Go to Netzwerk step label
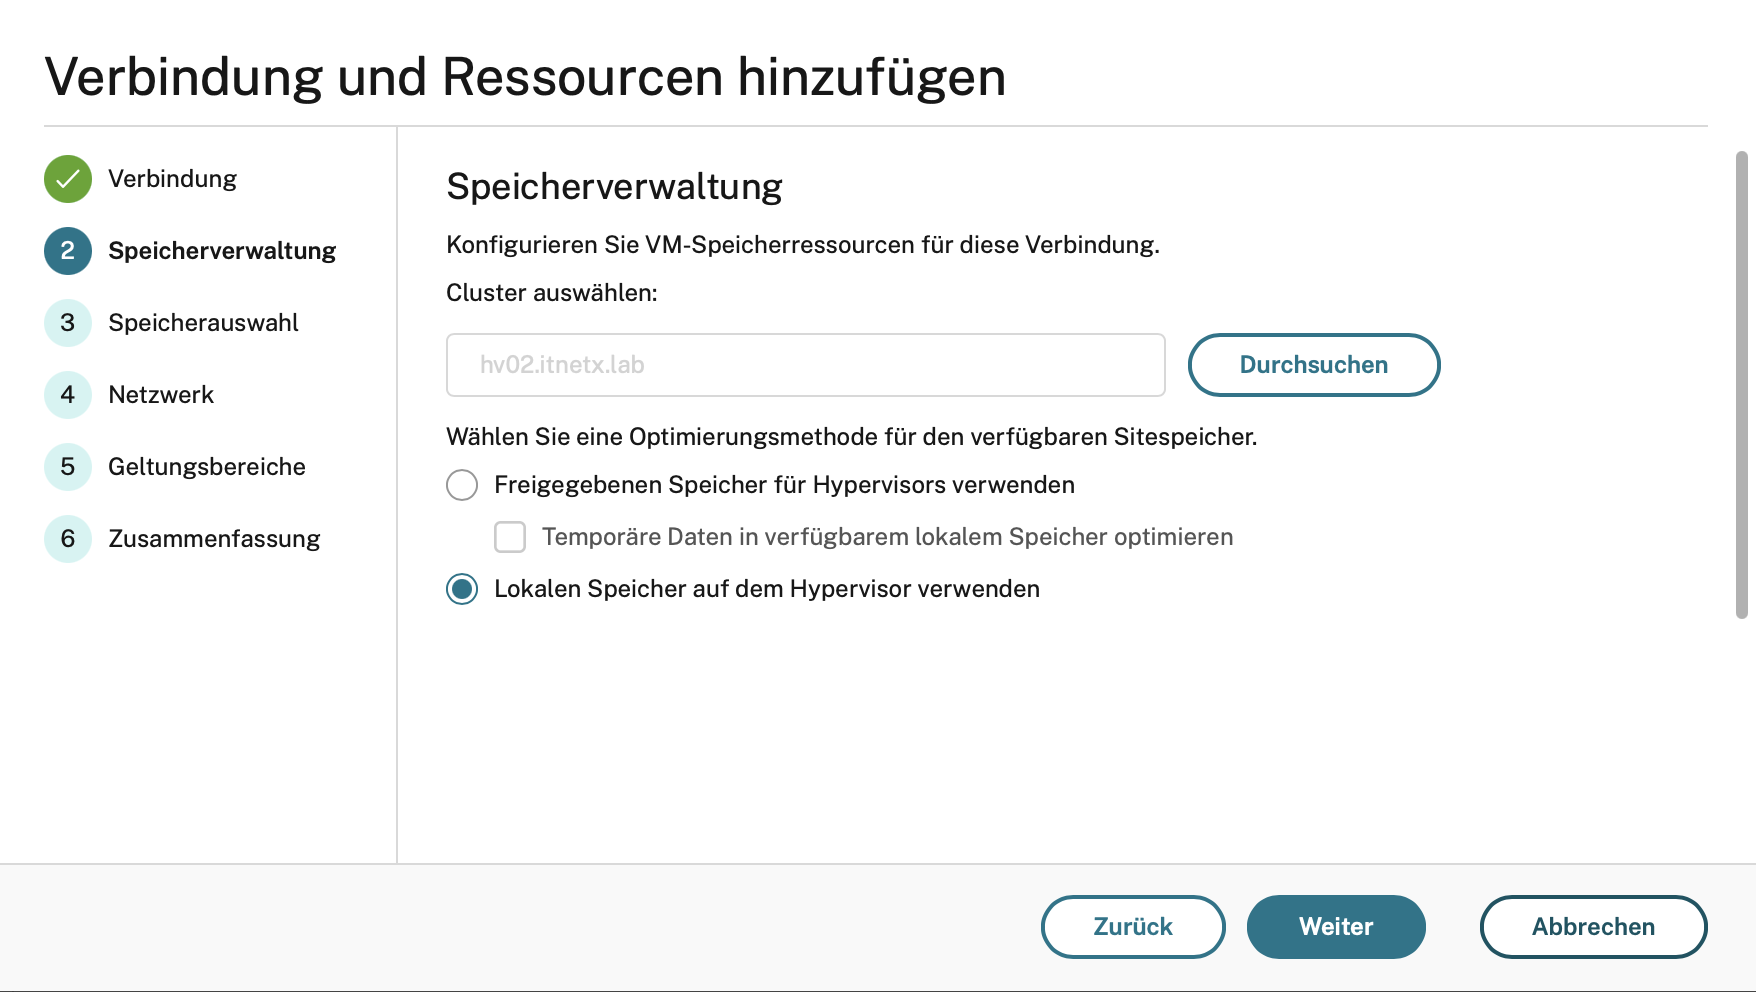The image size is (1756, 992). tap(161, 395)
